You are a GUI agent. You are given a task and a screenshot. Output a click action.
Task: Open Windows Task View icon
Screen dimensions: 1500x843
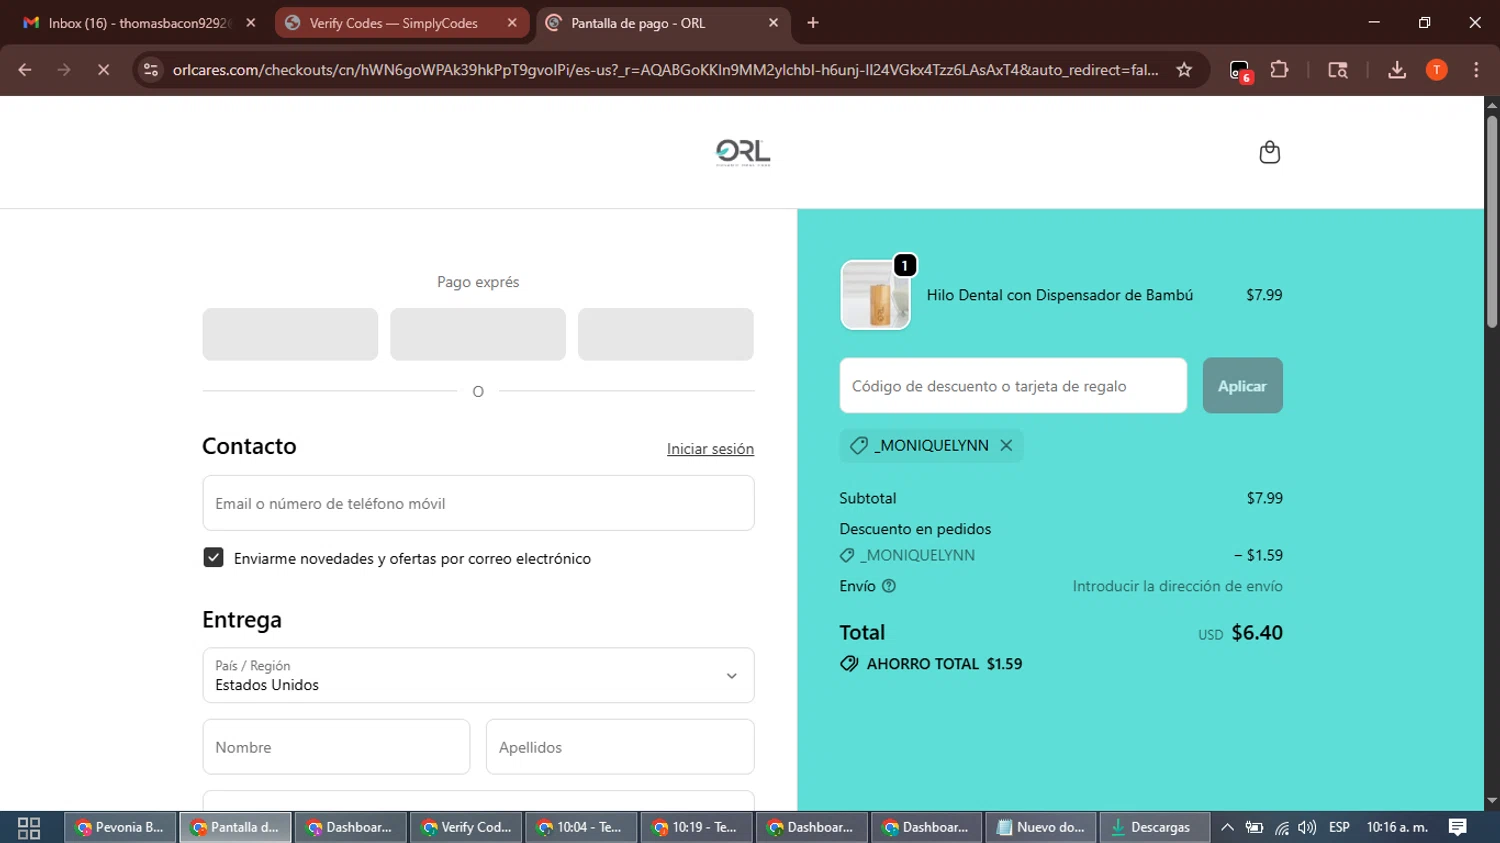pos(29,828)
